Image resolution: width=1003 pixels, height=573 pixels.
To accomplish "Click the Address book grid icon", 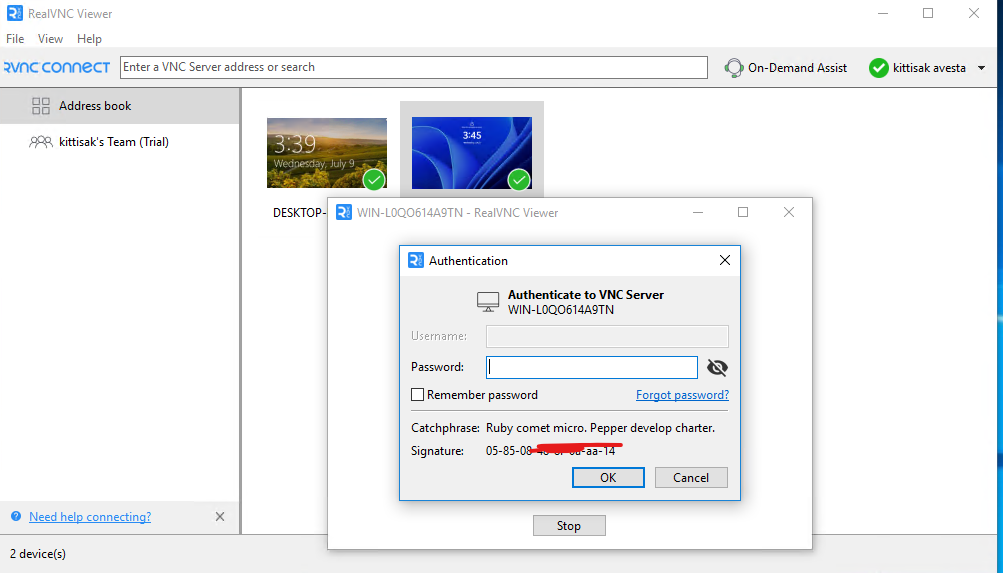I will (x=41, y=106).
